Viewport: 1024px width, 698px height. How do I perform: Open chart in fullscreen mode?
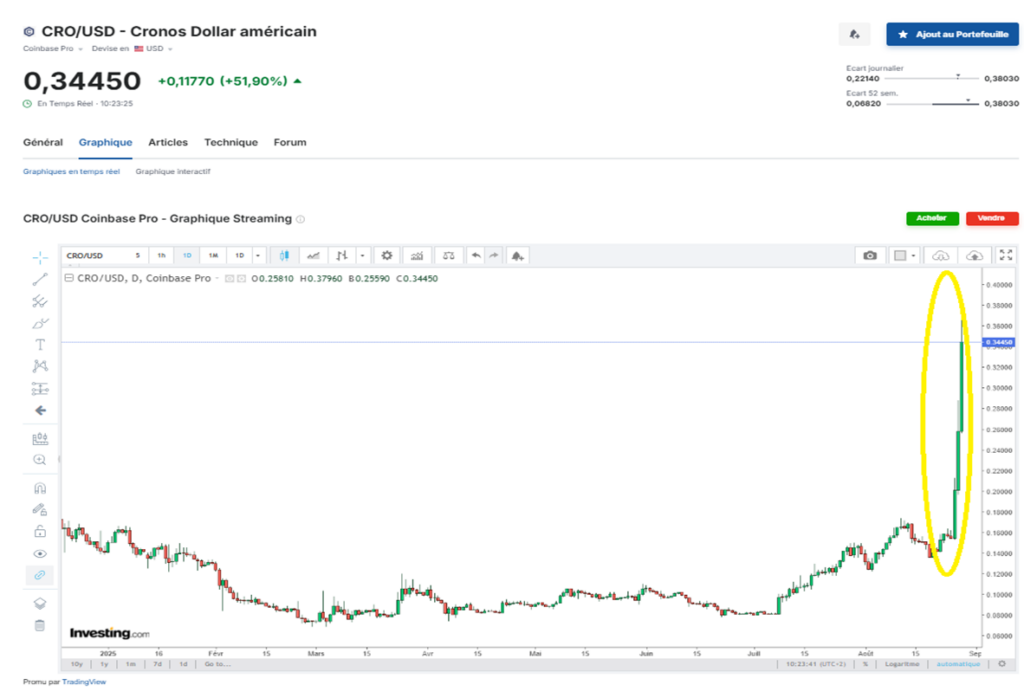1006,255
